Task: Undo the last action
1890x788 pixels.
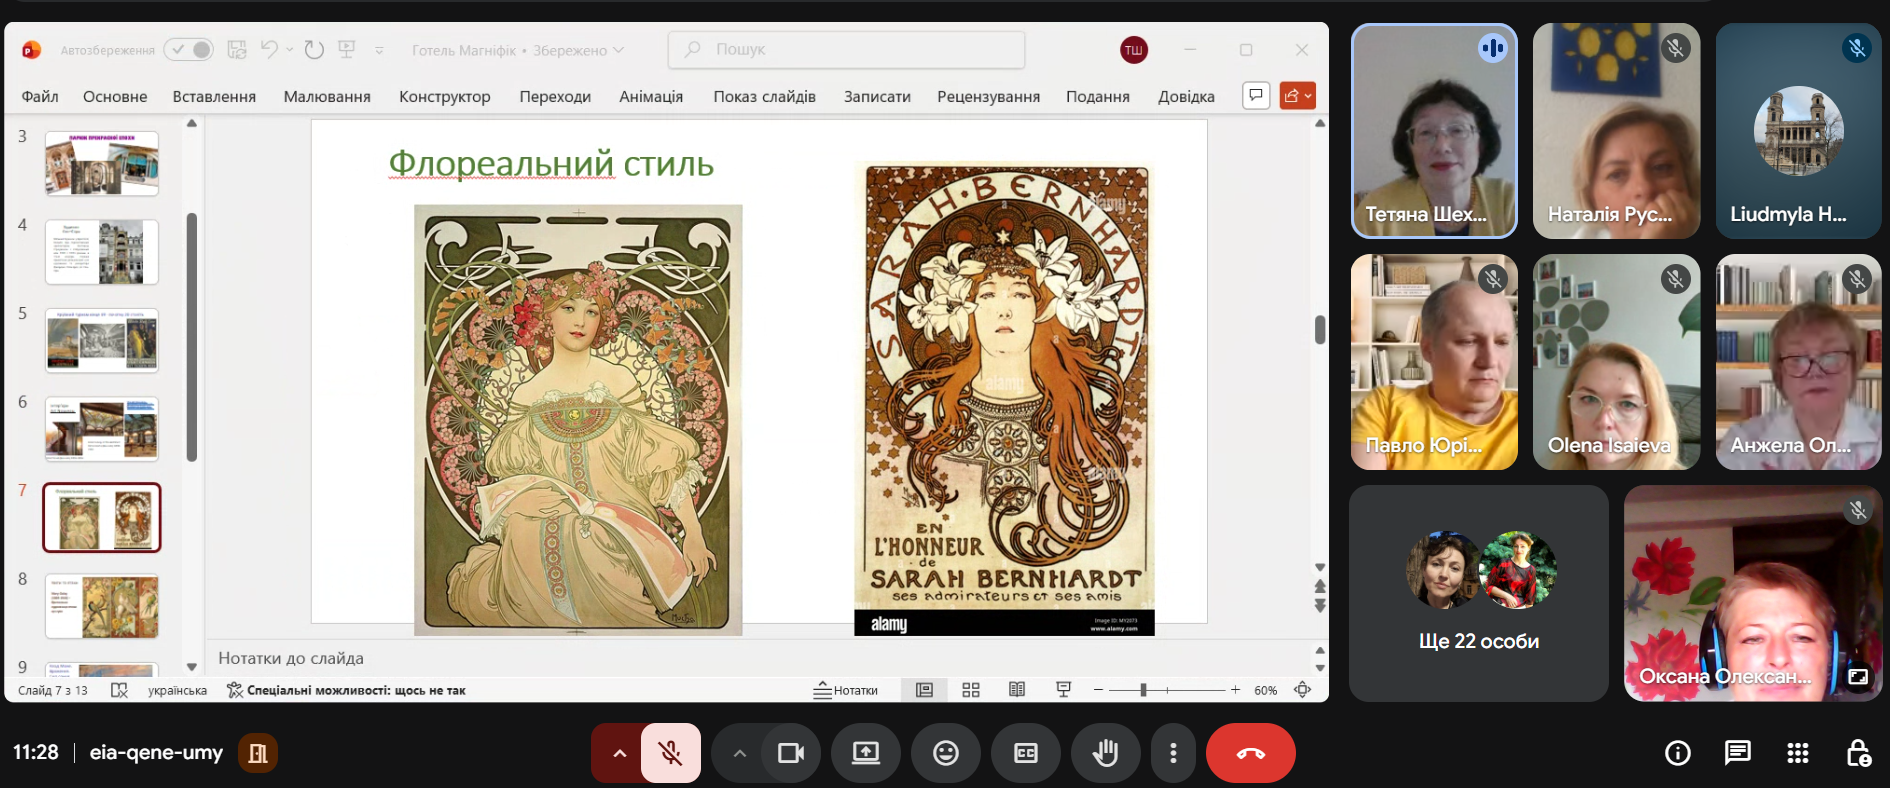Action: tap(268, 49)
